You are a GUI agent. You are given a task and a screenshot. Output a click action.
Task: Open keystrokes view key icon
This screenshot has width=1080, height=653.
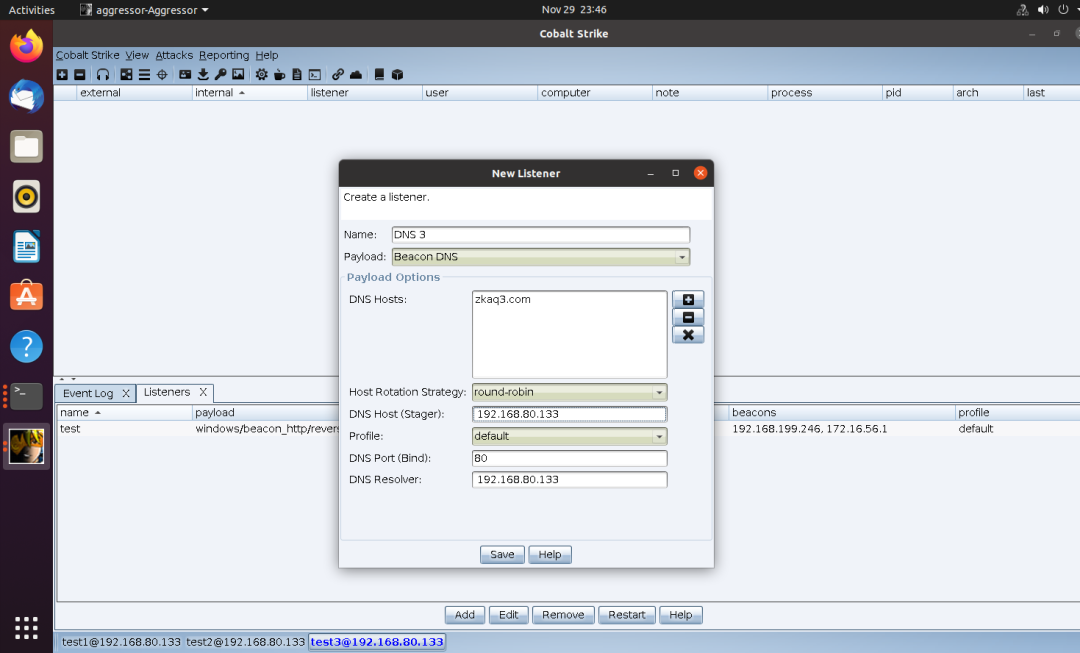point(220,74)
